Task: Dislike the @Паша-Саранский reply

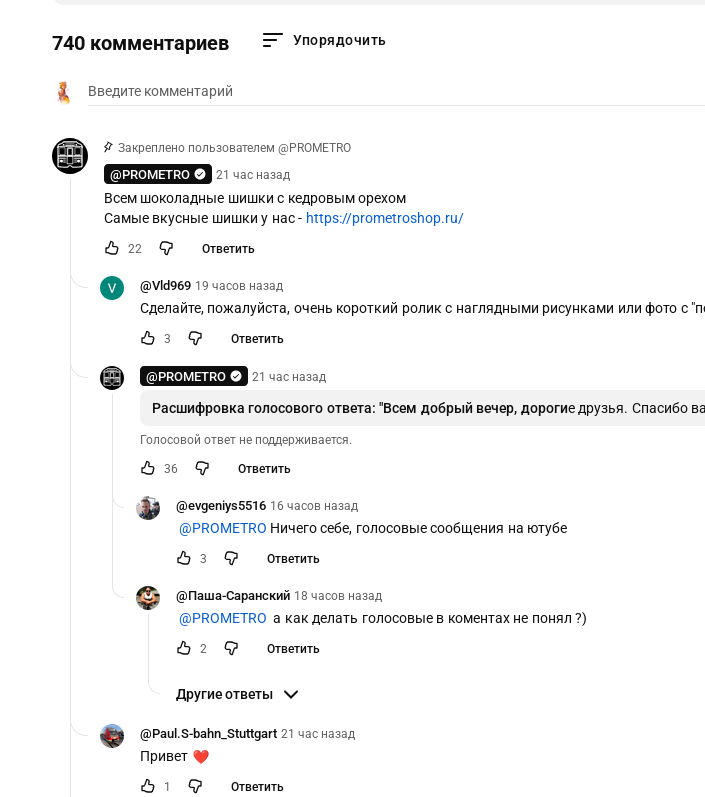Action: pyautogui.click(x=231, y=648)
